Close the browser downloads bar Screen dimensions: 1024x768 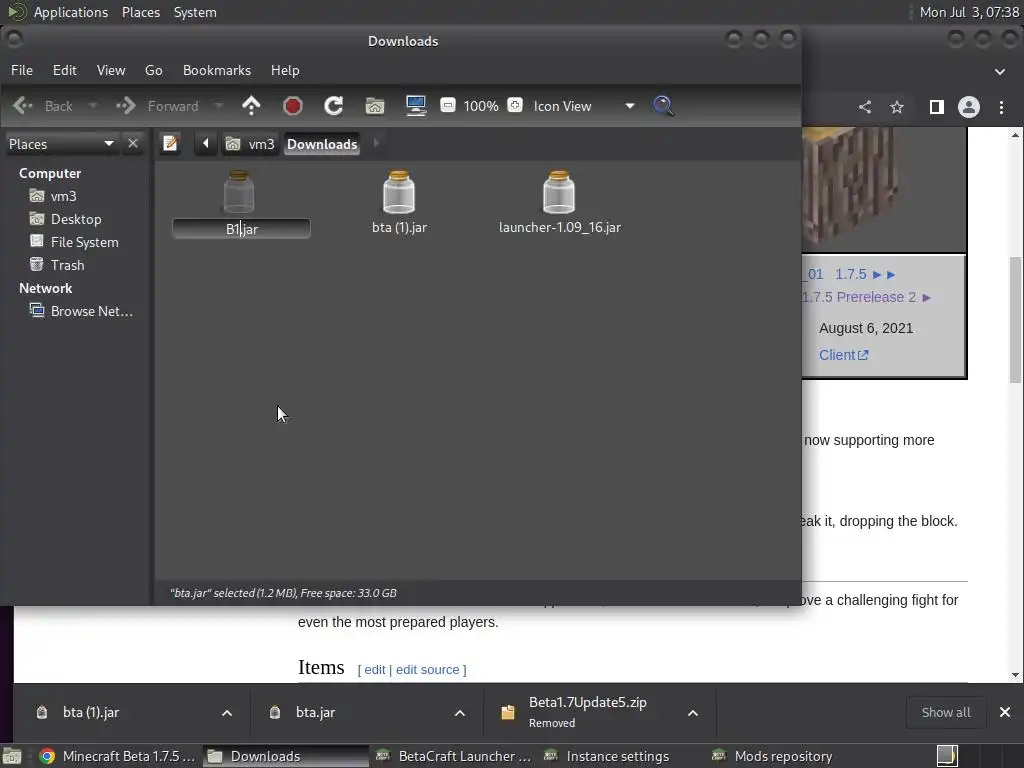pyautogui.click(x=1004, y=712)
